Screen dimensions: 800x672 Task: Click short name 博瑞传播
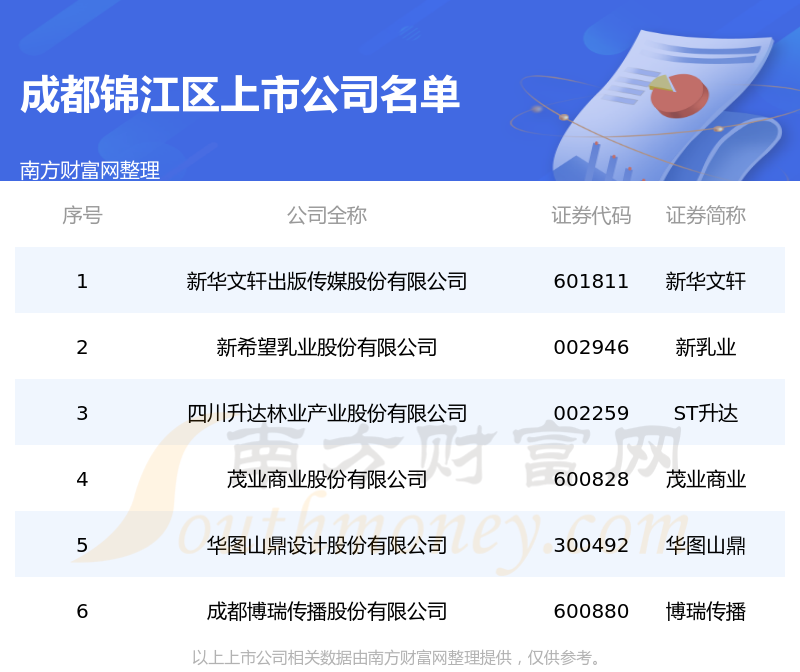(706, 611)
